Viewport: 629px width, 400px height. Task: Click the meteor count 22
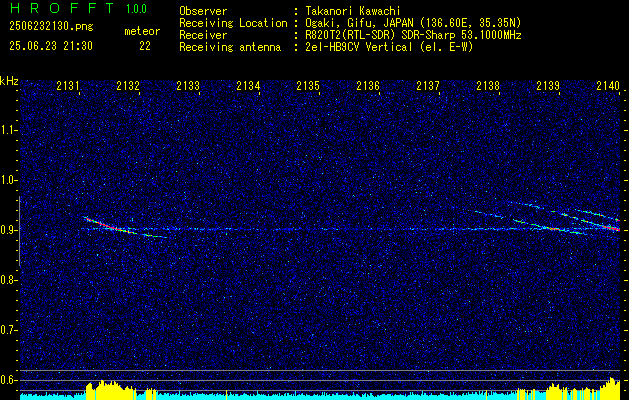pyautogui.click(x=145, y=46)
